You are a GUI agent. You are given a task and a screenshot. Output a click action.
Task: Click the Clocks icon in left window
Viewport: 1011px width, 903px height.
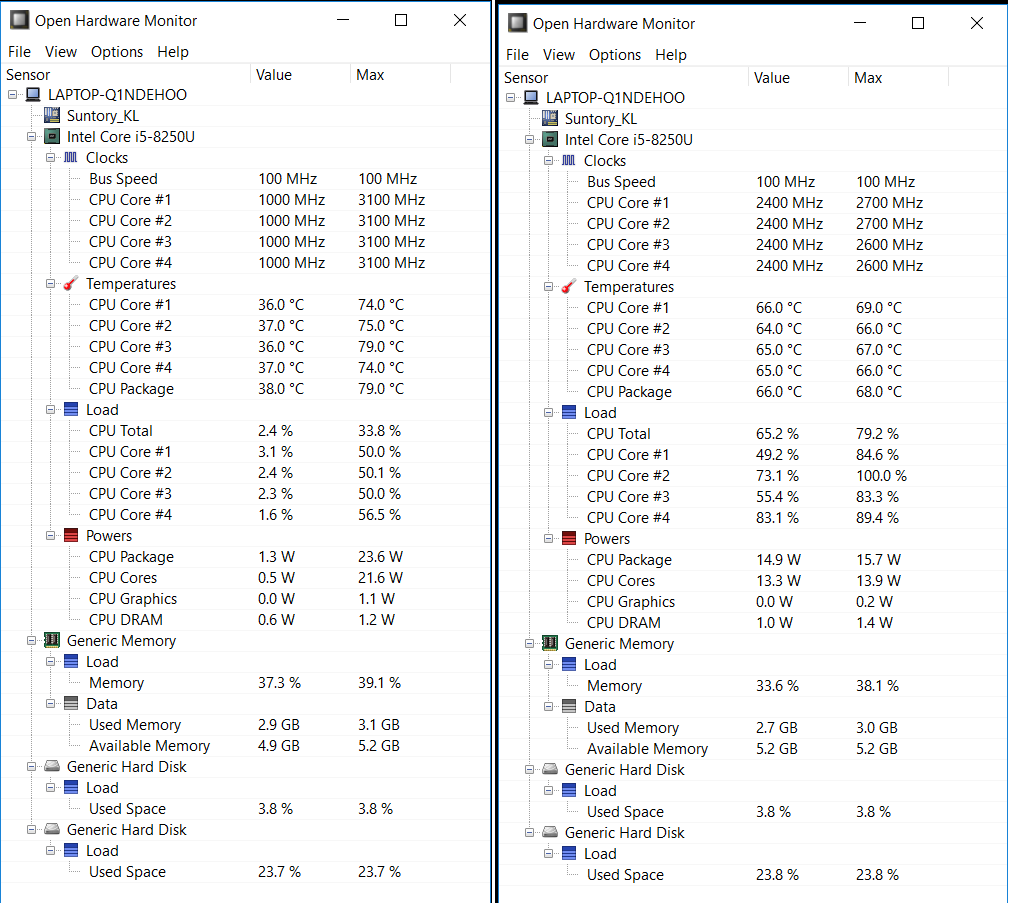[70, 158]
